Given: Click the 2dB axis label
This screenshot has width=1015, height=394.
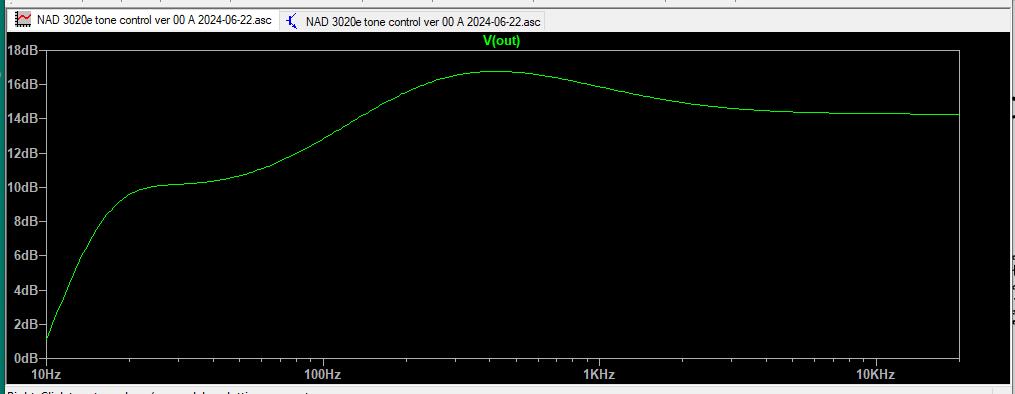Looking at the screenshot, I should [25, 324].
